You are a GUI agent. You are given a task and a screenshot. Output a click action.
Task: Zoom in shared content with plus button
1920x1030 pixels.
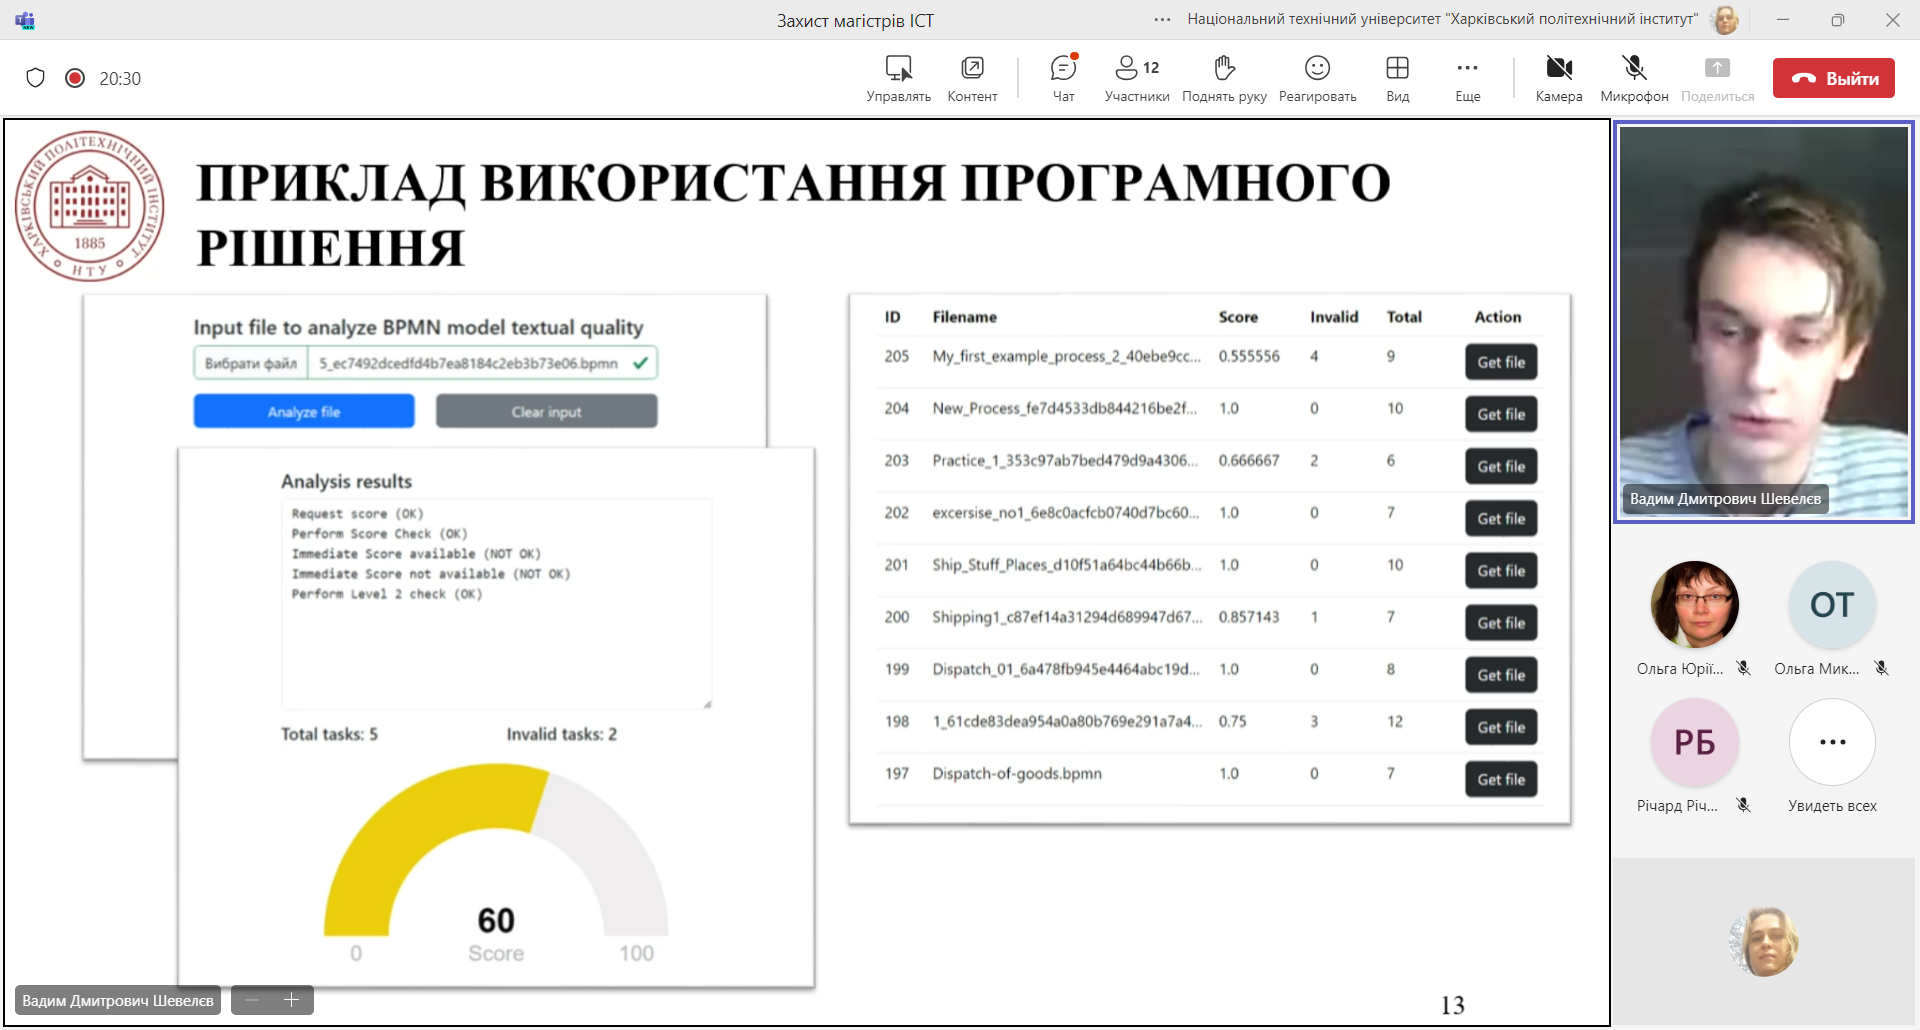click(292, 1000)
